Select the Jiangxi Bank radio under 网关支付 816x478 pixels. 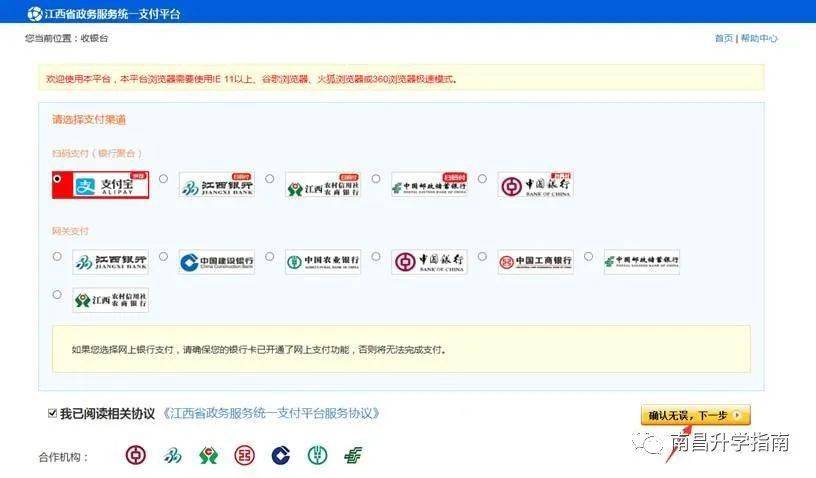(x=57, y=256)
